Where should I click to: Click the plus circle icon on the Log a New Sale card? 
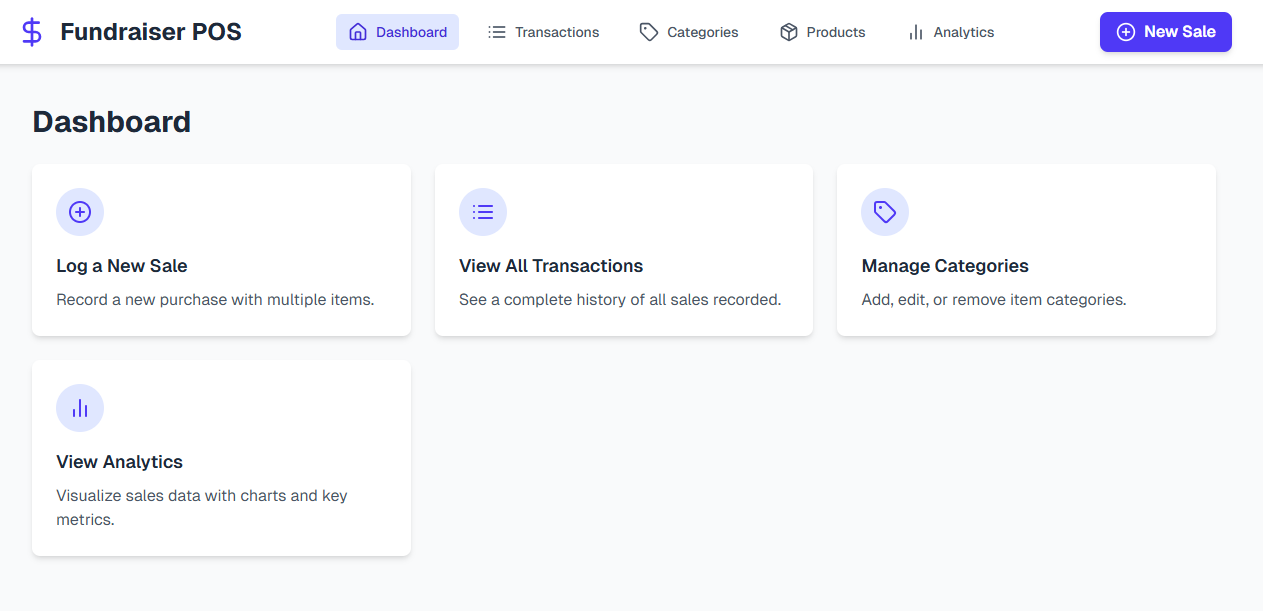tap(80, 212)
